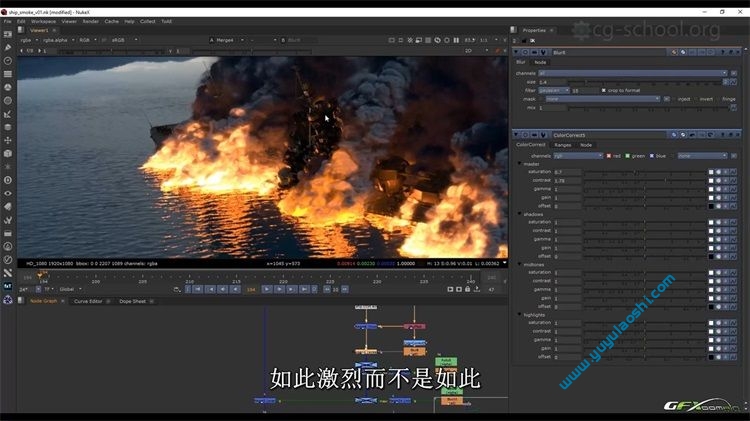This screenshot has height=421, width=750.
Task: Select the orange Blur node in graph
Action: (x=414, y=351)
